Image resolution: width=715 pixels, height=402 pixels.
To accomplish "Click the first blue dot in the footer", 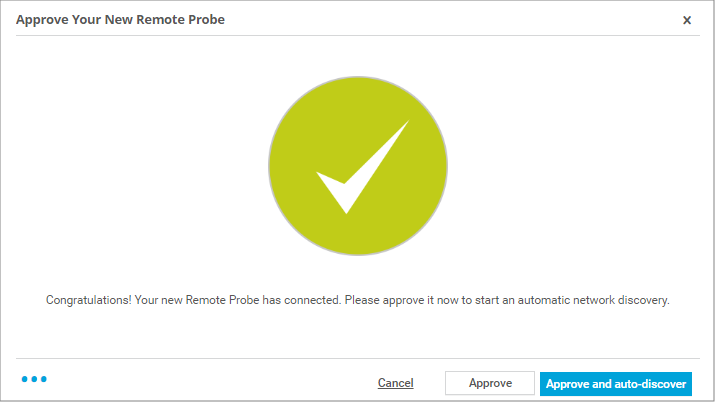I will [x=24, y=380].
